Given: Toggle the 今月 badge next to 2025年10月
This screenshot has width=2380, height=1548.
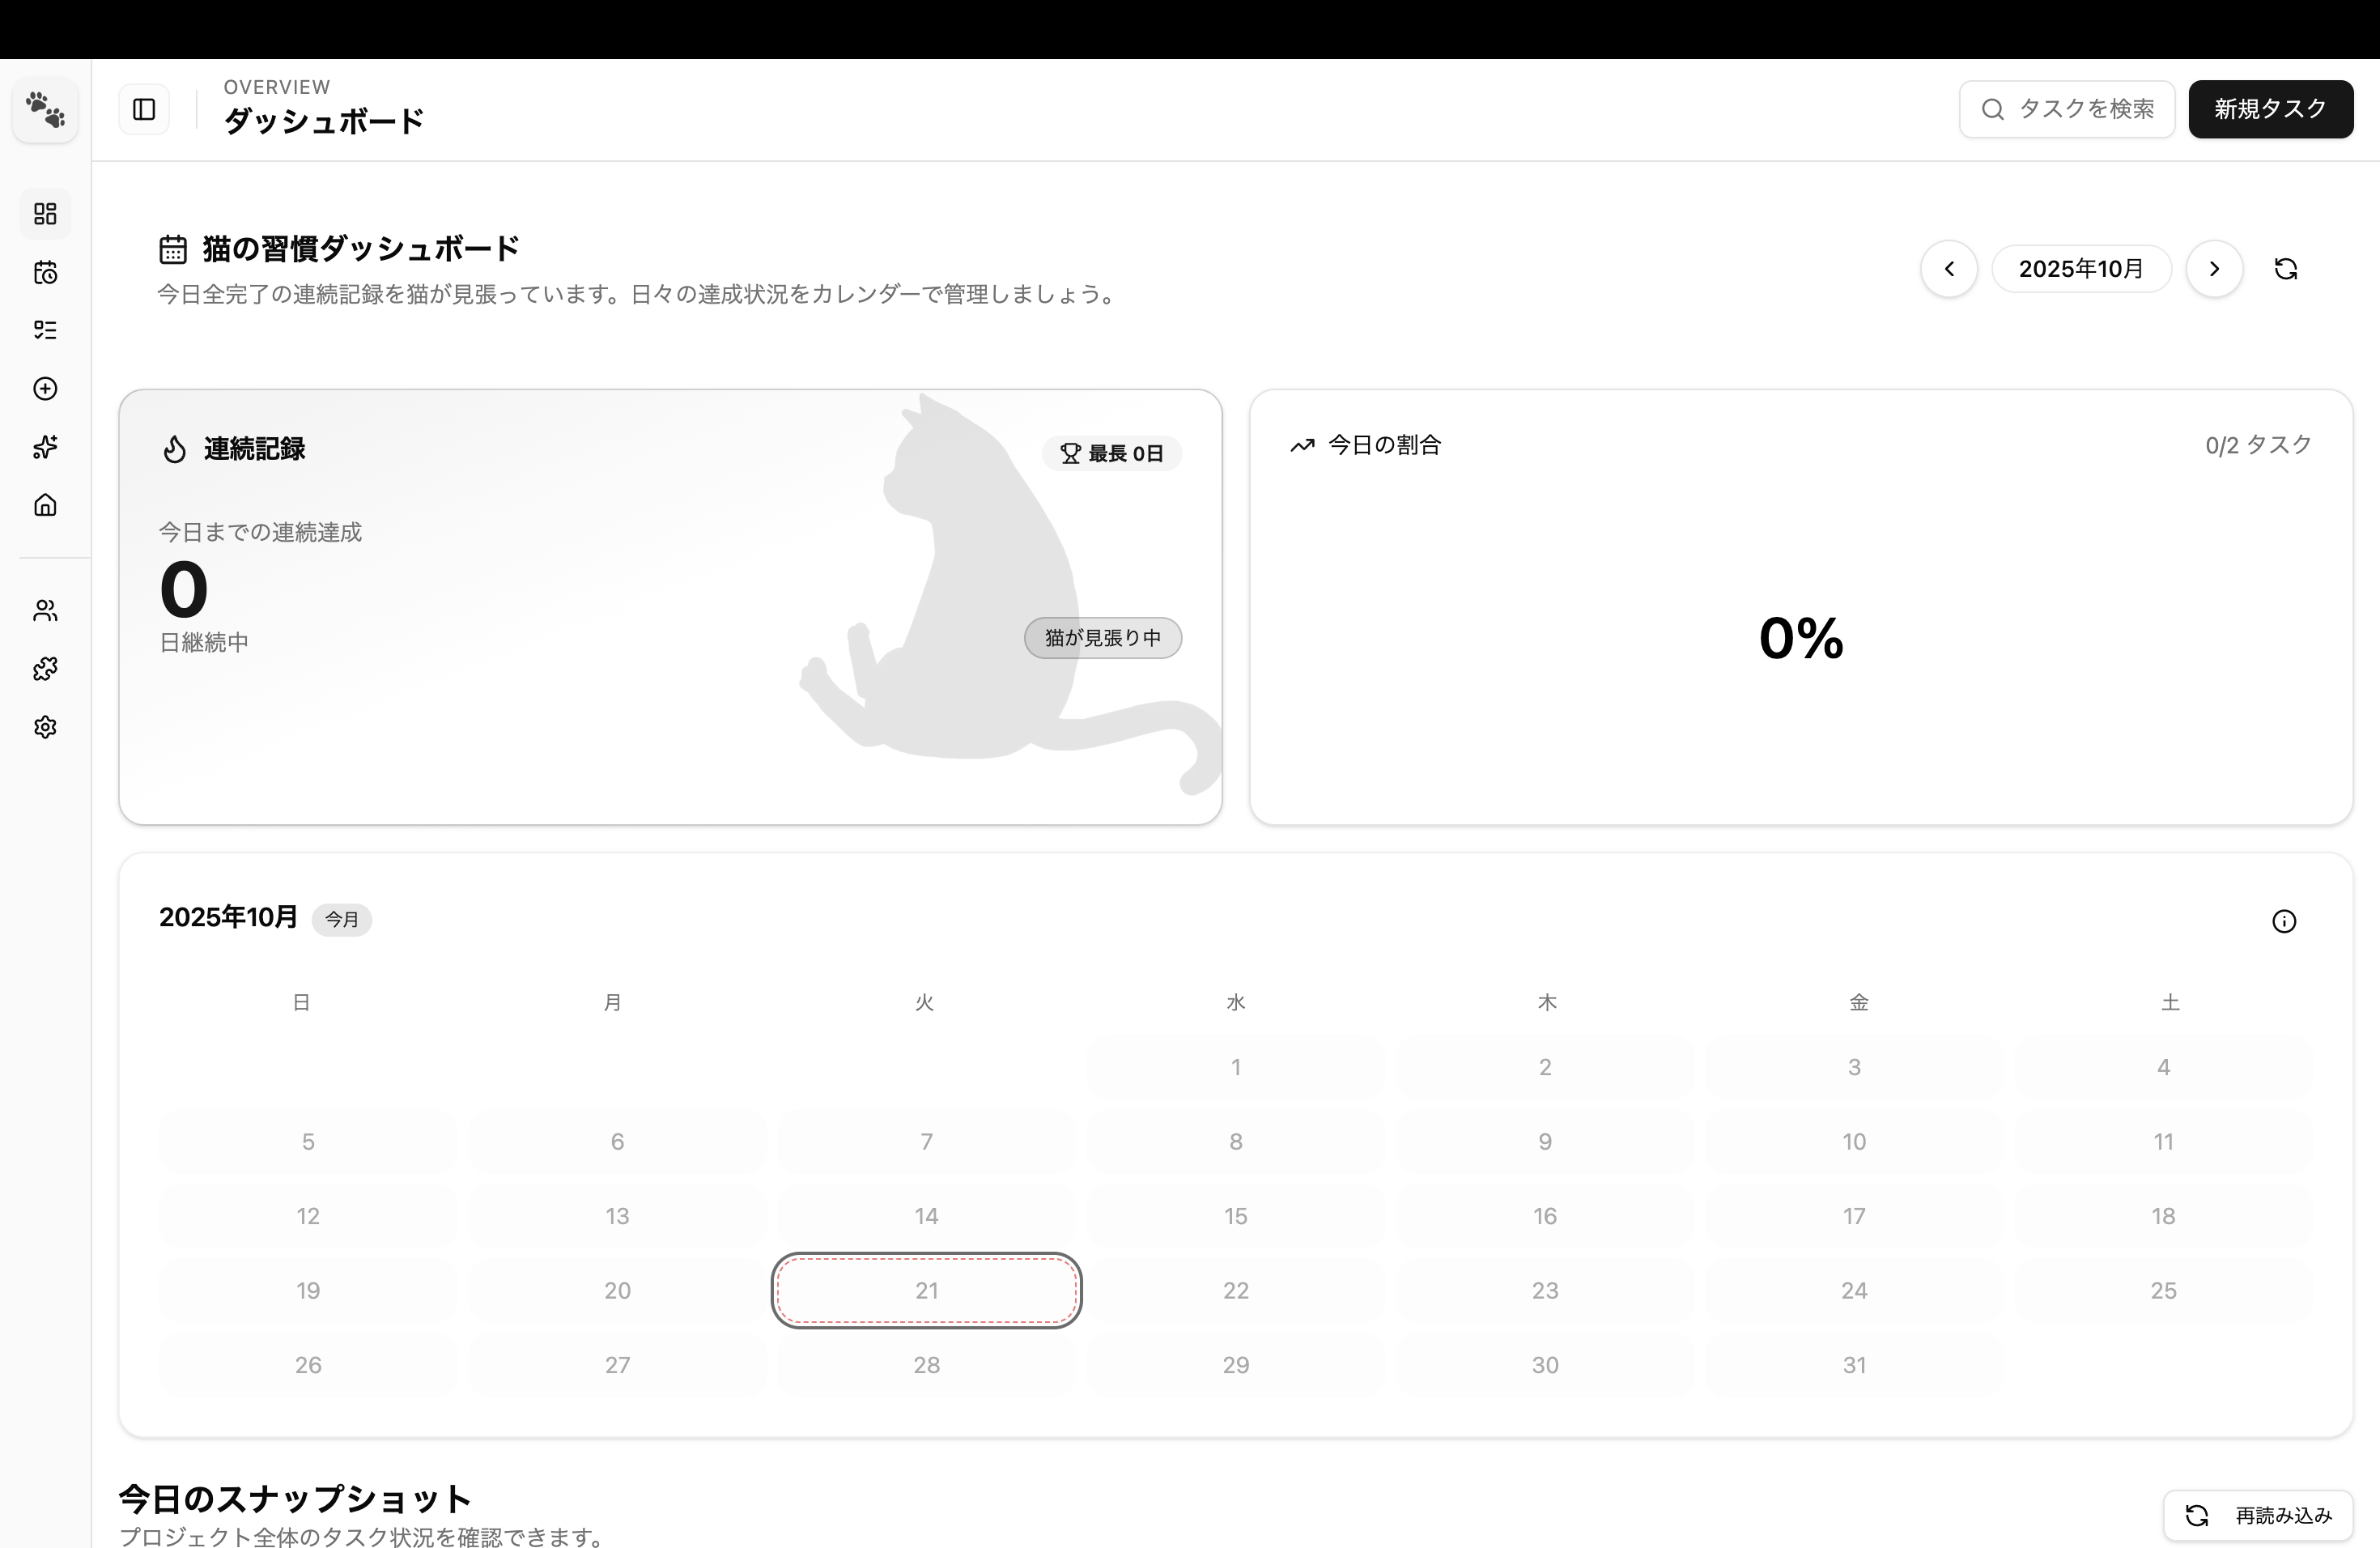Looking at the screenshot, I should [342, 919].
